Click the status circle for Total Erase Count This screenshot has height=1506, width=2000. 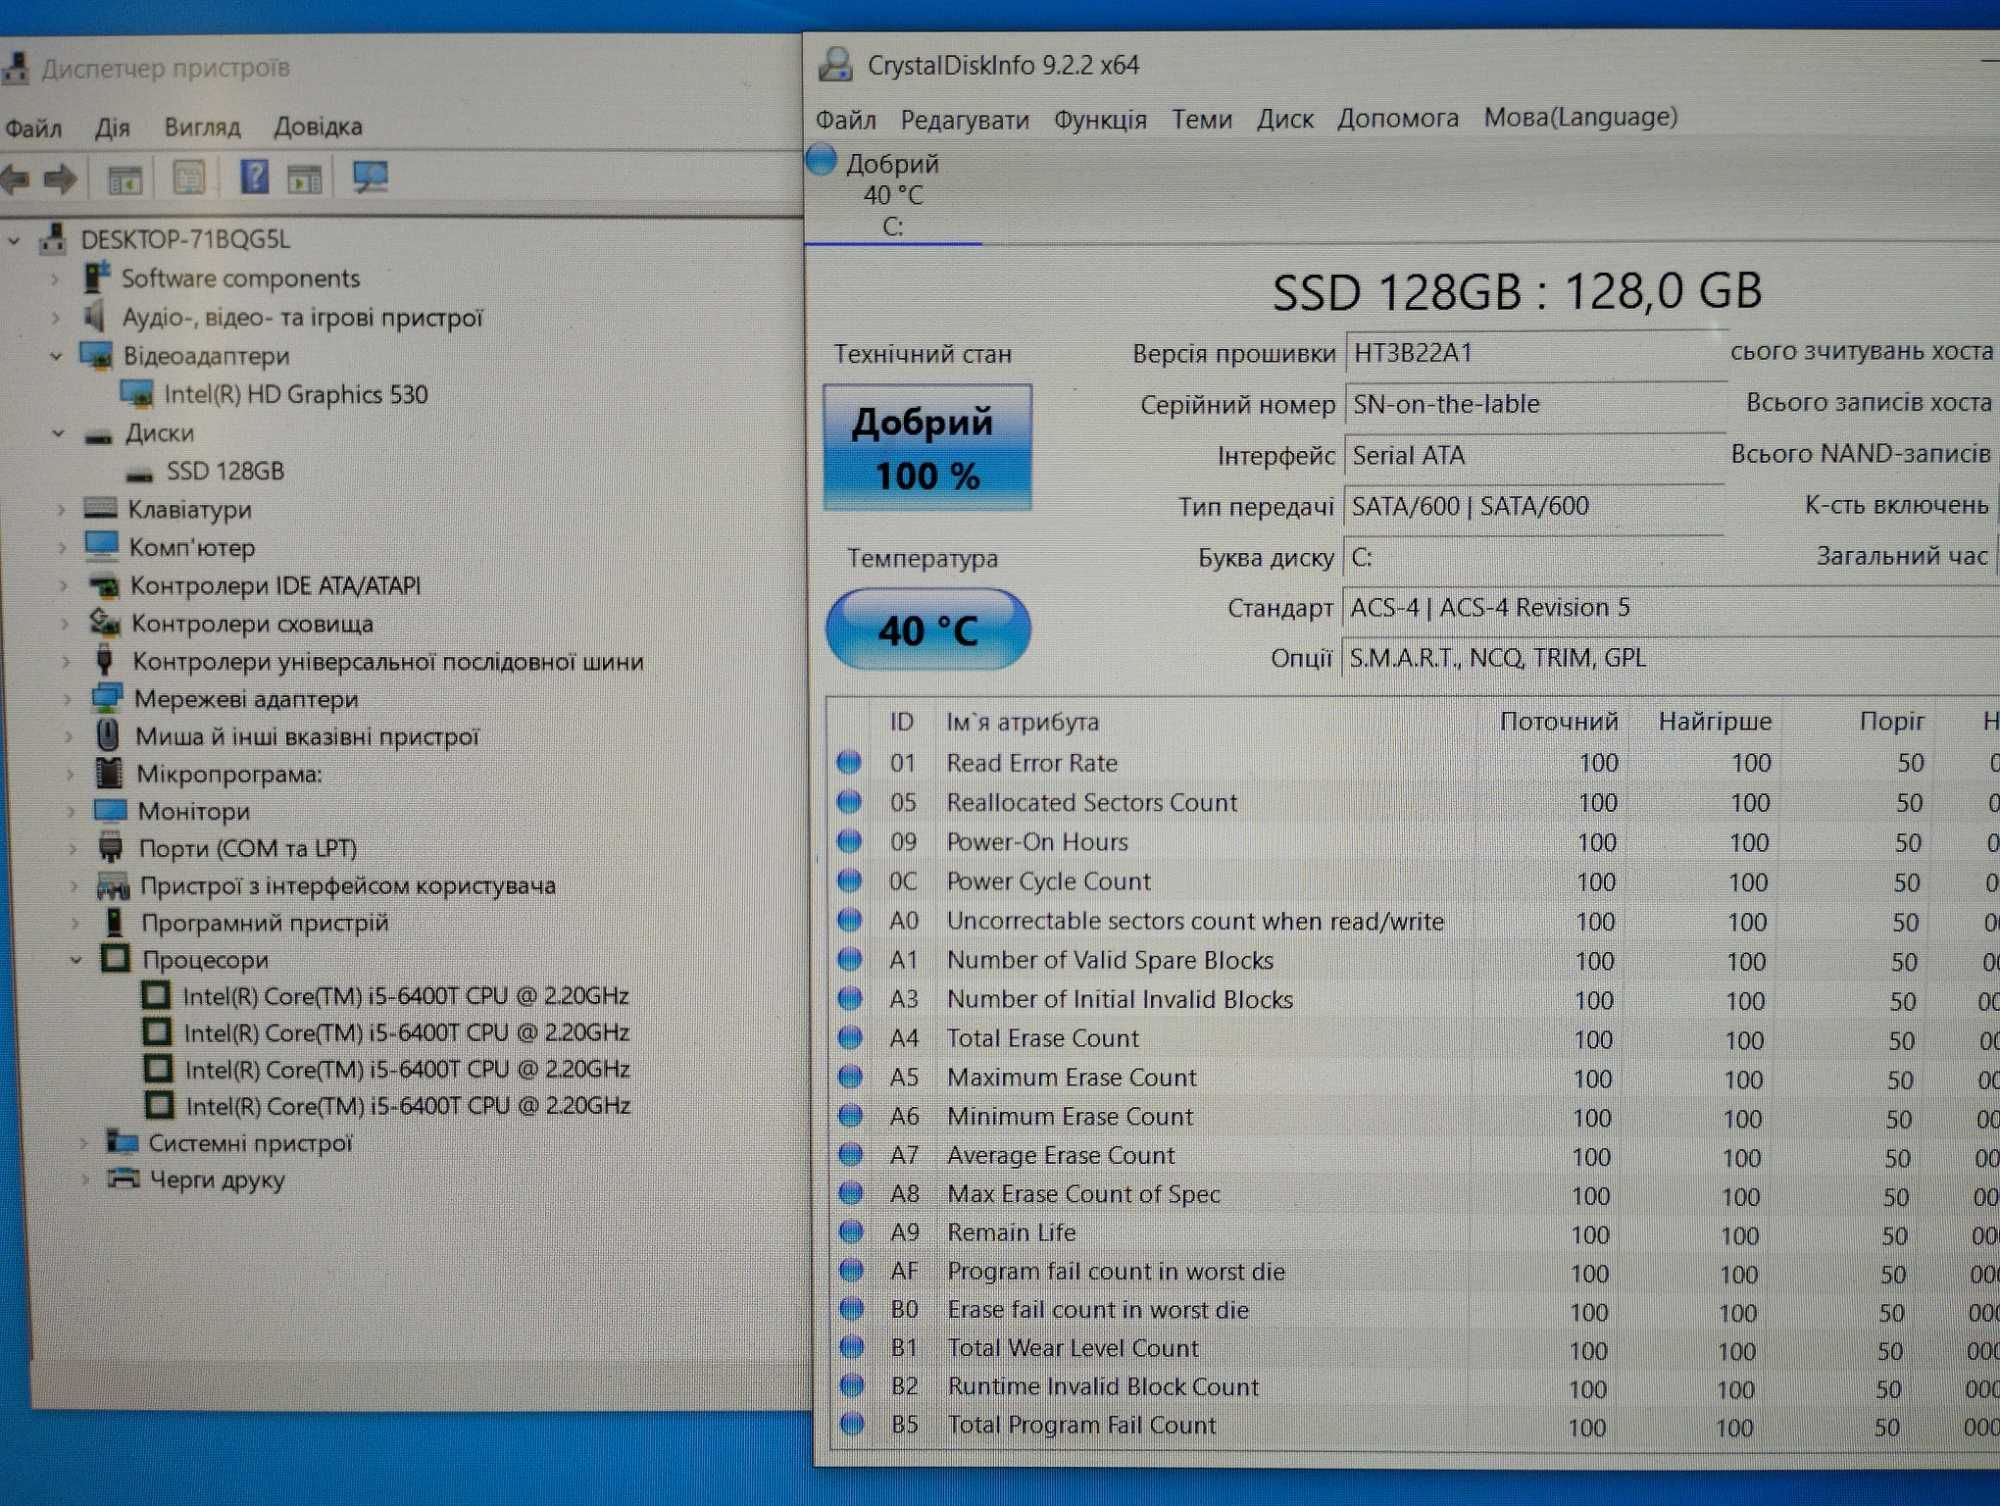[x=850, y=1038]
